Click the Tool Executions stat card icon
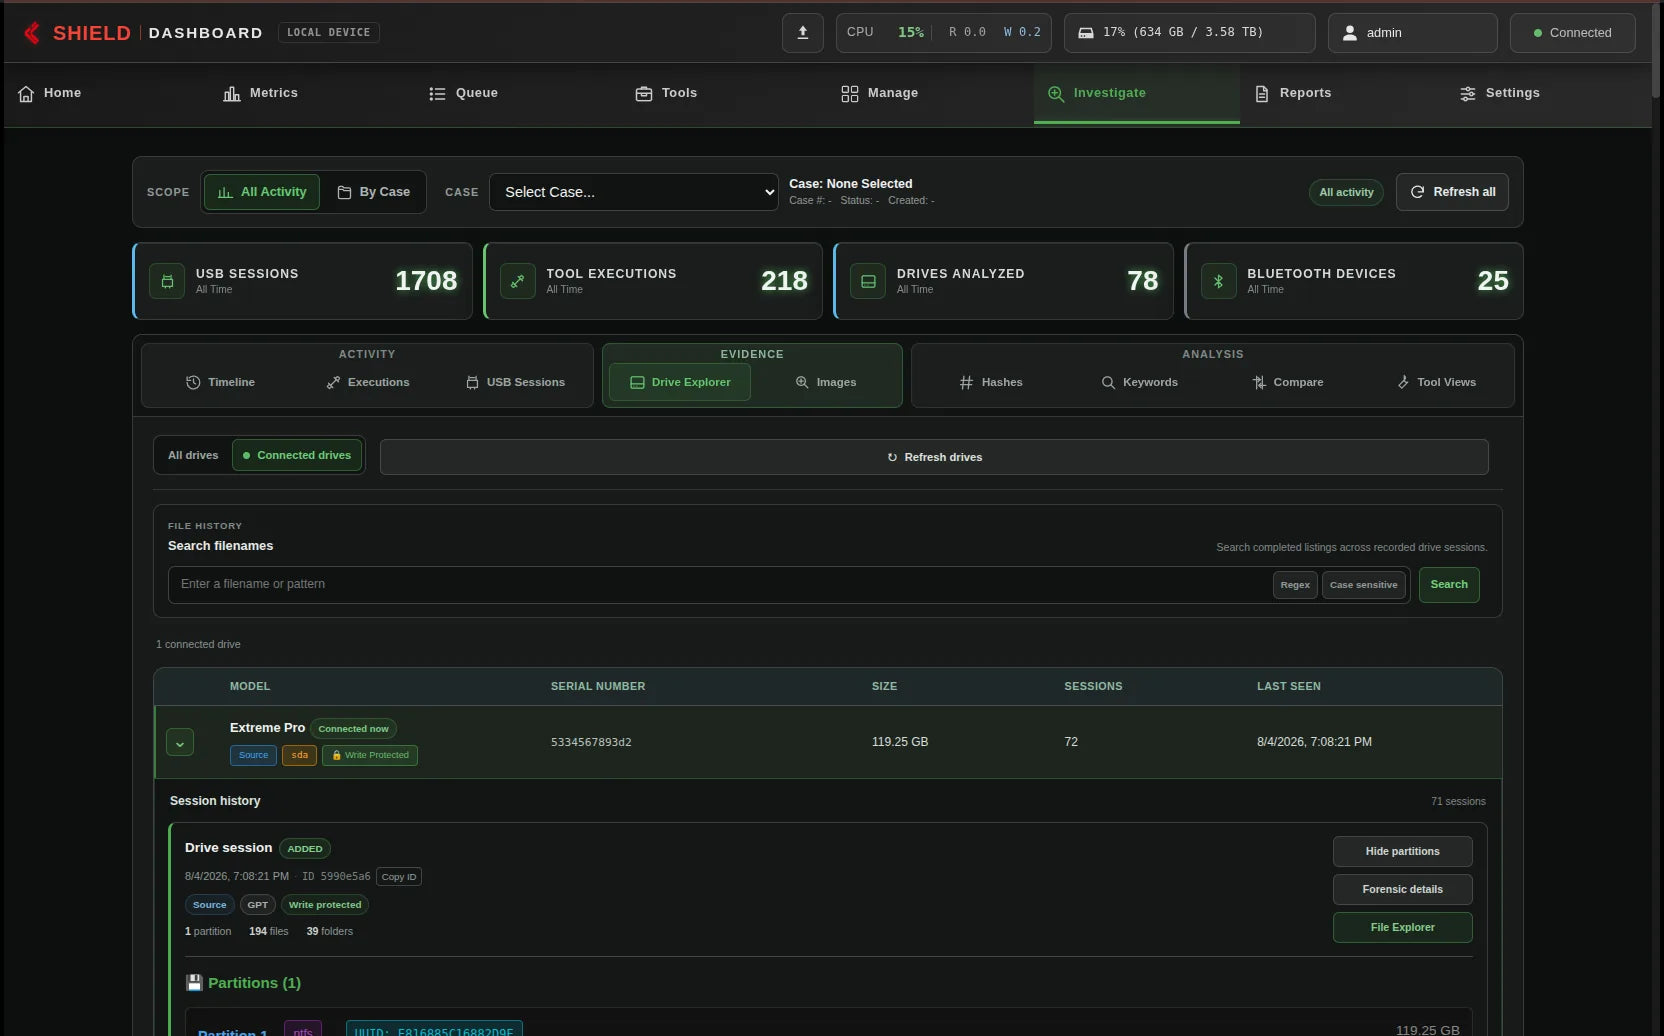 coord(518,281)
